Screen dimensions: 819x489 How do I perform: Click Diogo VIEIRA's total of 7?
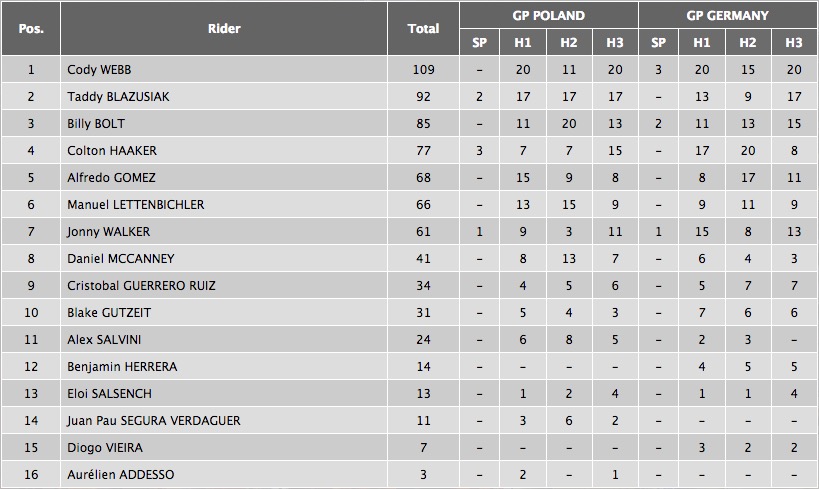[x=423, y=448]
